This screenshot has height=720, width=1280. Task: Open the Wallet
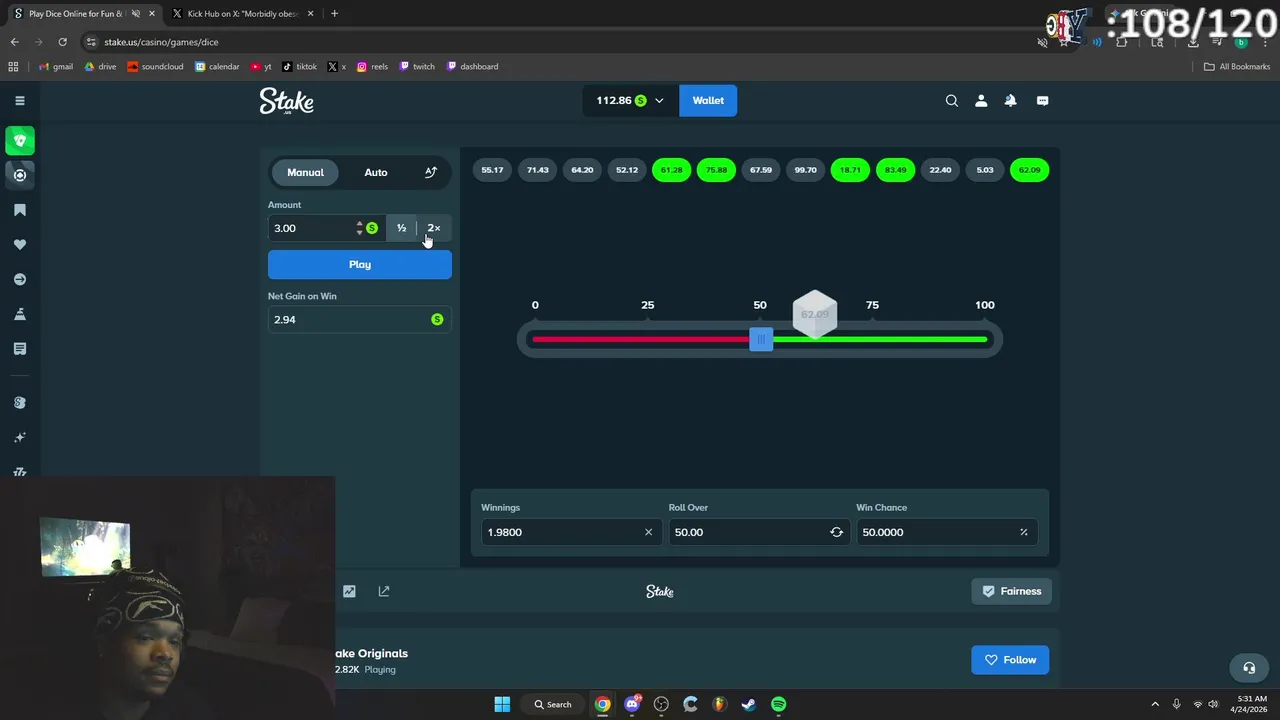pos(708,100)
